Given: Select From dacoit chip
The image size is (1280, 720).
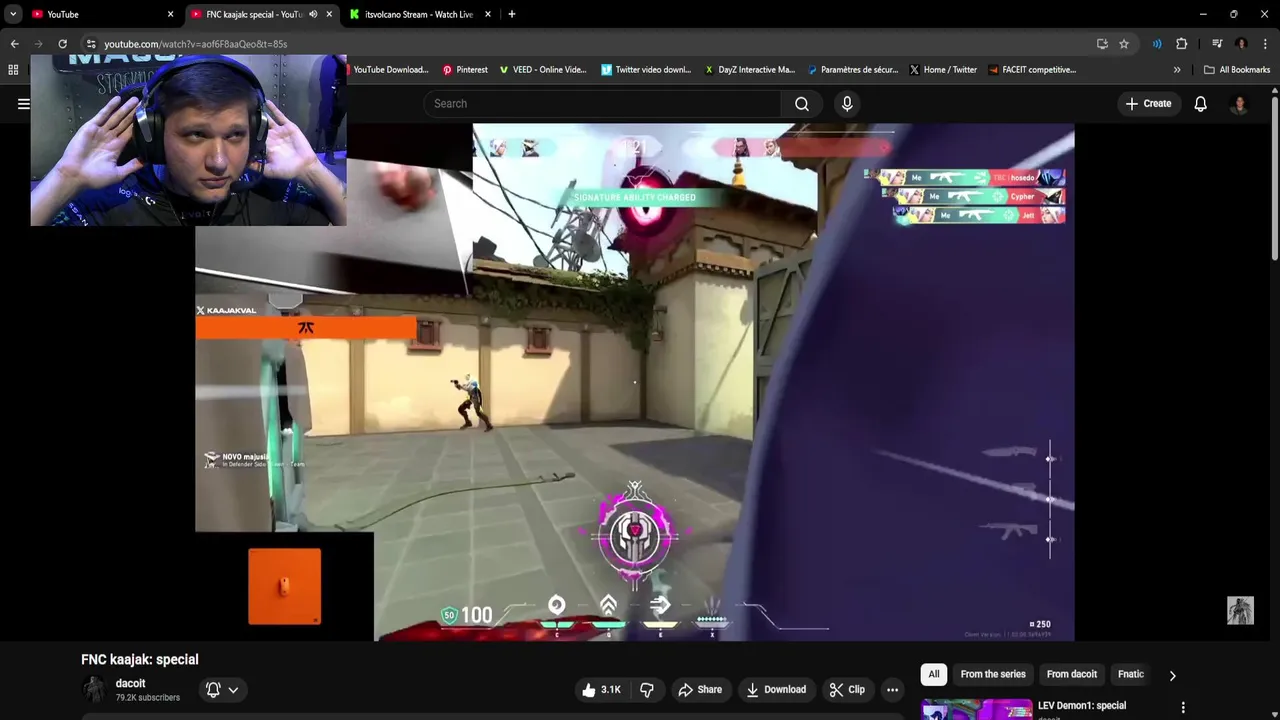Looking at the screenshot, I should [x=1072, y=675].
